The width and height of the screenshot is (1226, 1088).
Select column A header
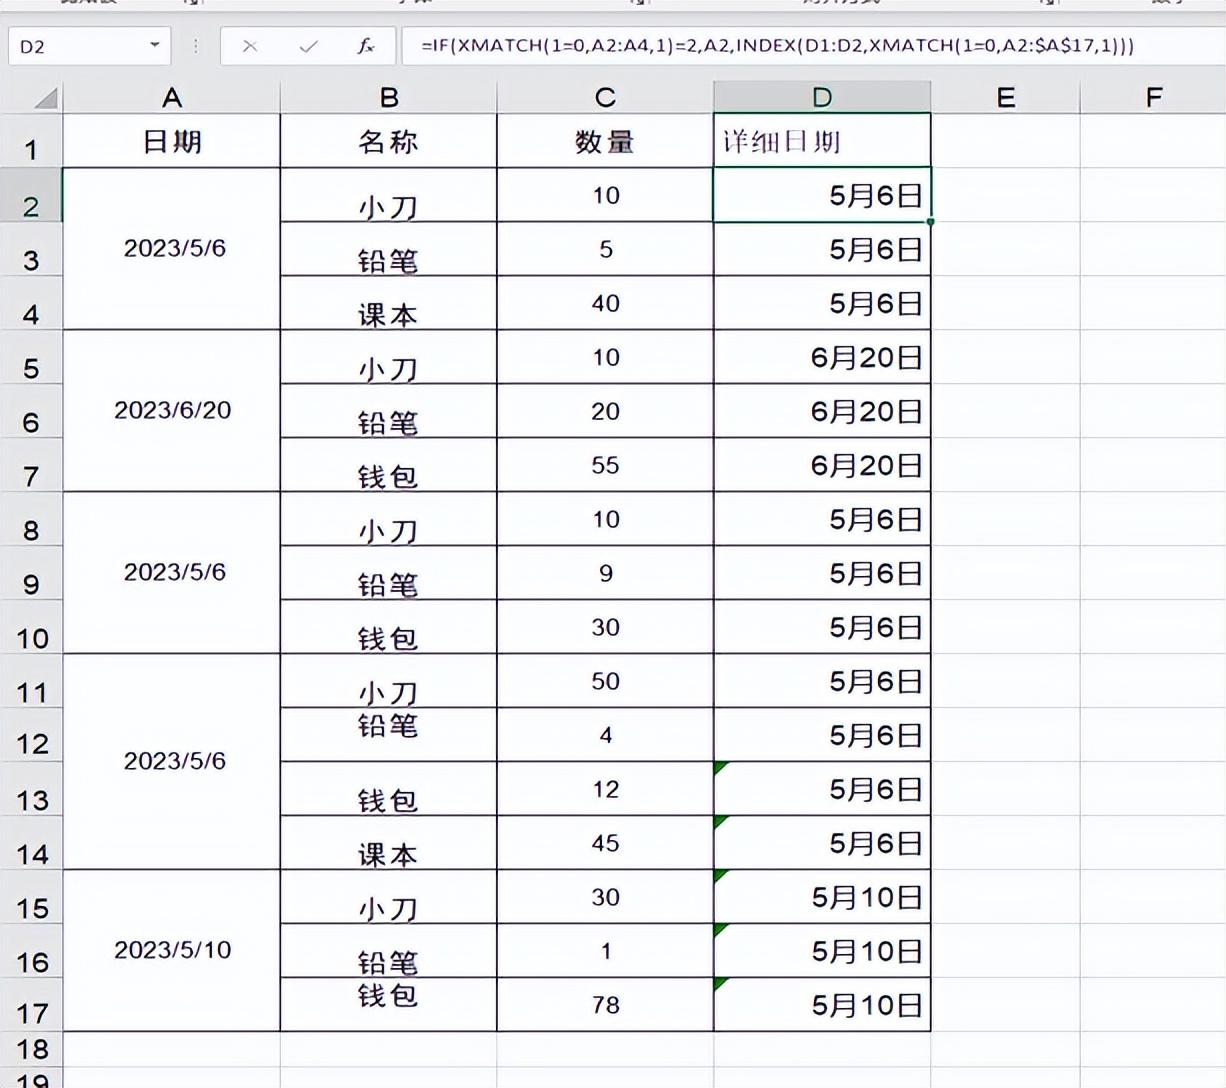172,98
